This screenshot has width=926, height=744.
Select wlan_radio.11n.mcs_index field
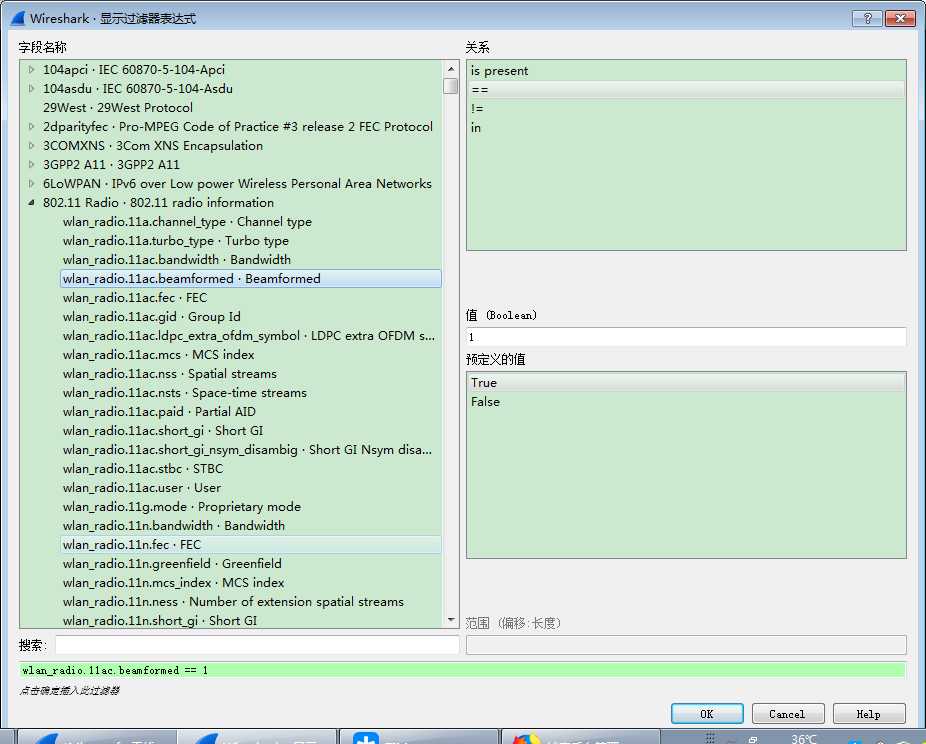pos(173,583)
